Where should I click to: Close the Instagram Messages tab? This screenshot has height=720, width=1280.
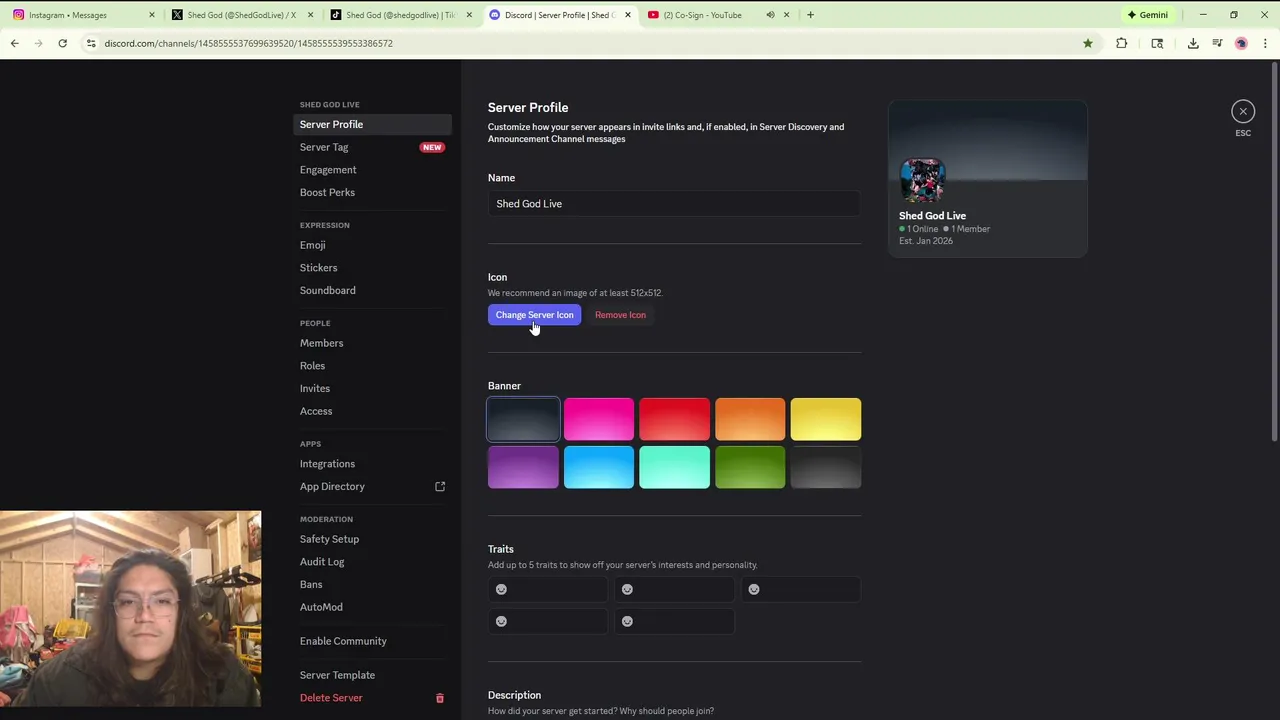pyautogui.click(x=152, y=15)
